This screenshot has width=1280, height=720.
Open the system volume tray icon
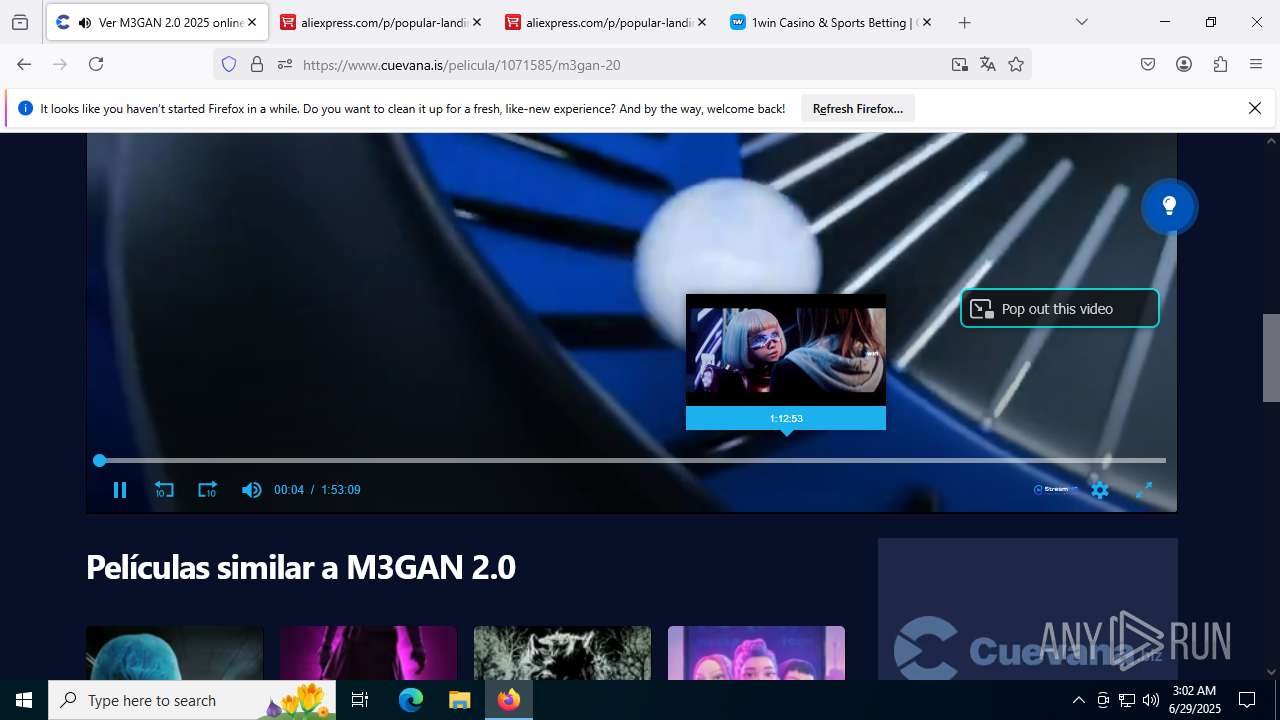tap(1151, 700)
